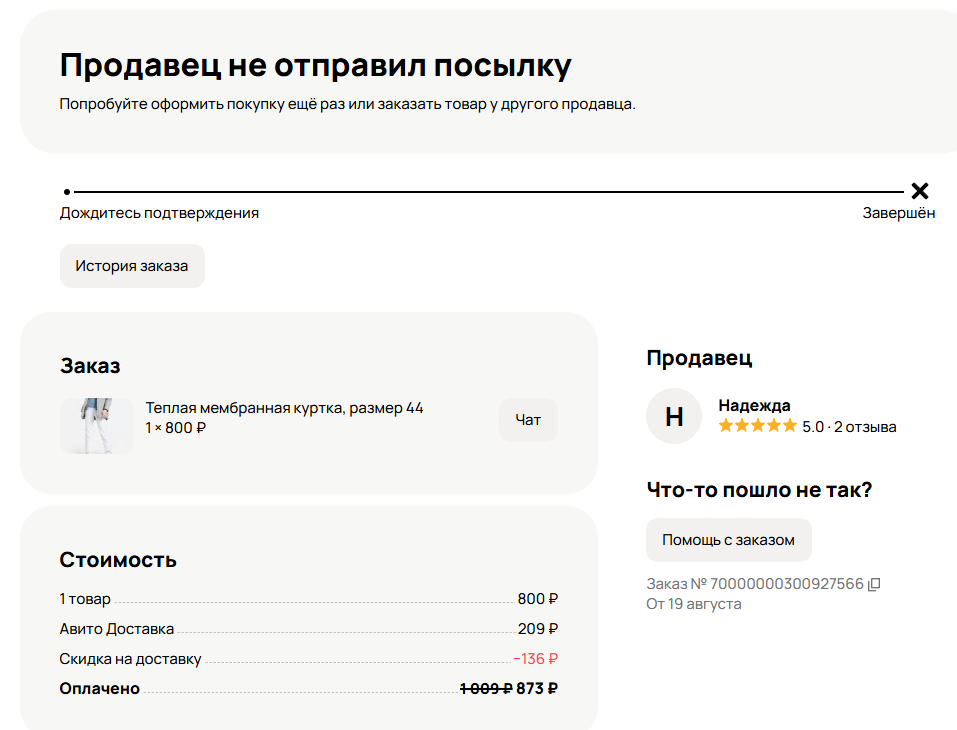The height and width of the screenshot is (730, 957).
Task: Click the Оплачено total amount 873 ₽
Action: [537, 689]
